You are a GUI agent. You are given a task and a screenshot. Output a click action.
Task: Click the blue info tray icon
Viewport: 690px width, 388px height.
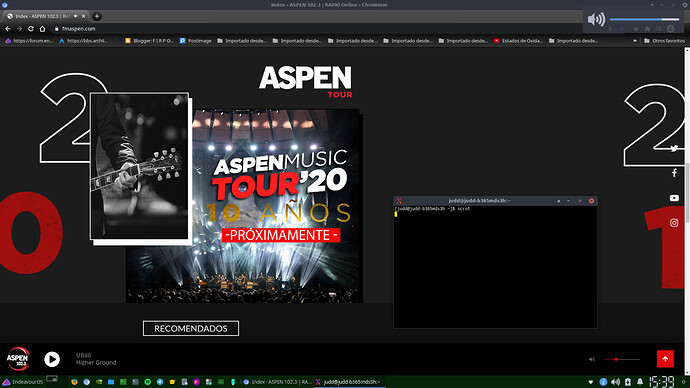click(603, 382)
